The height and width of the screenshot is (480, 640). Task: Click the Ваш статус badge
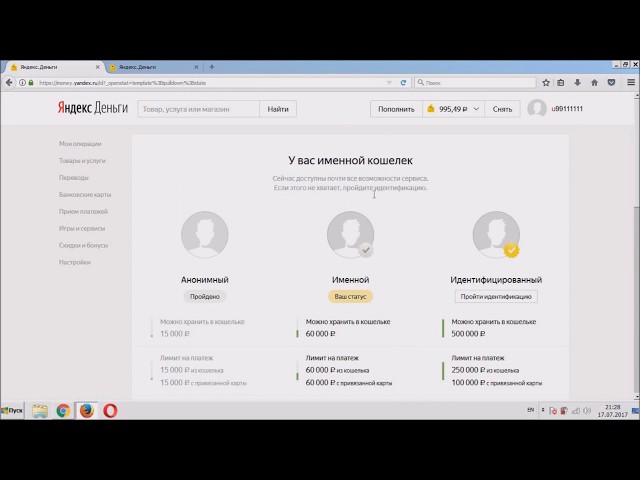350,297
